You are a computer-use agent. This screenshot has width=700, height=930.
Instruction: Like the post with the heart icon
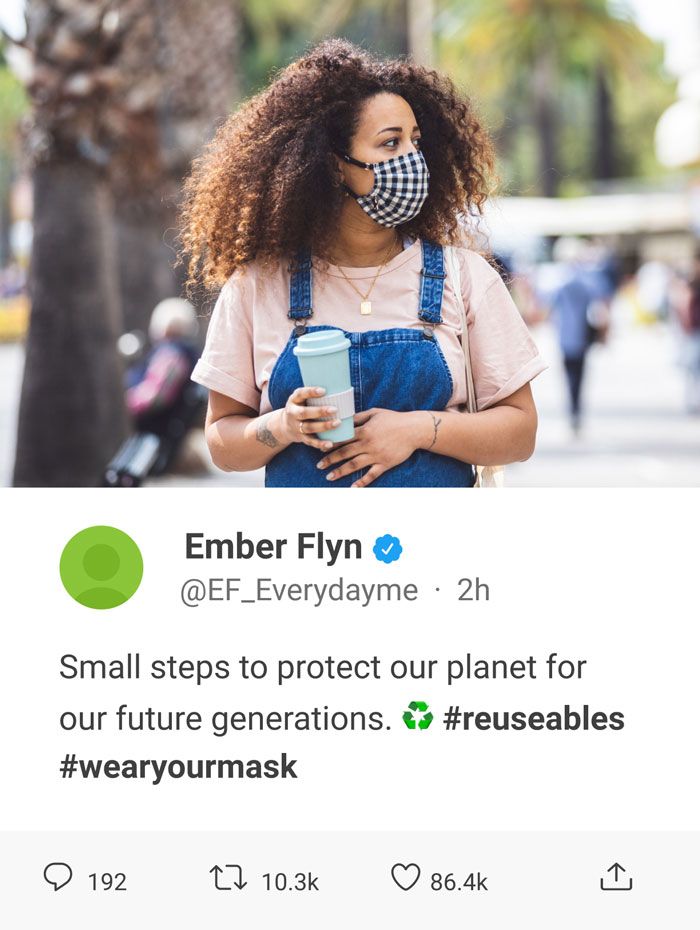[406, 877]
